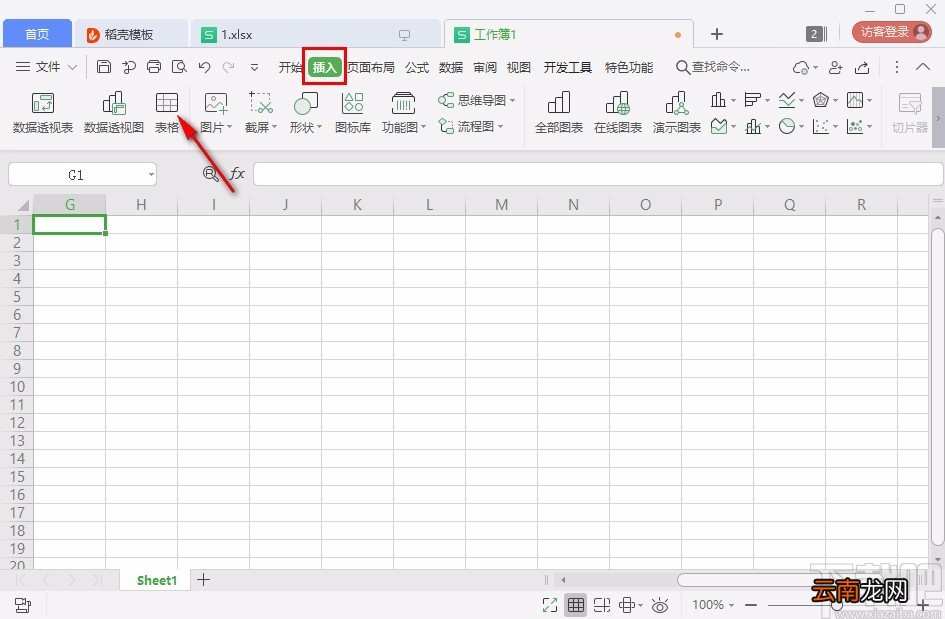Image resolution: width=945 pixels, height=619 pixels.
Task: Insert a horizontal bar chart
Action: click(752, 99)
